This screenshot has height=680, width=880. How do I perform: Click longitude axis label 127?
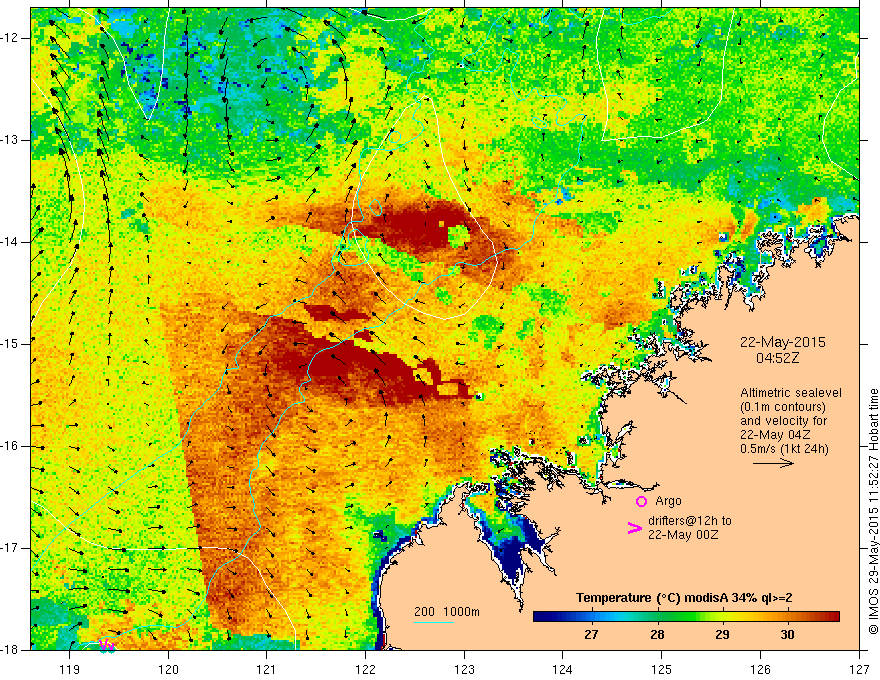click(x=859, y=669)
